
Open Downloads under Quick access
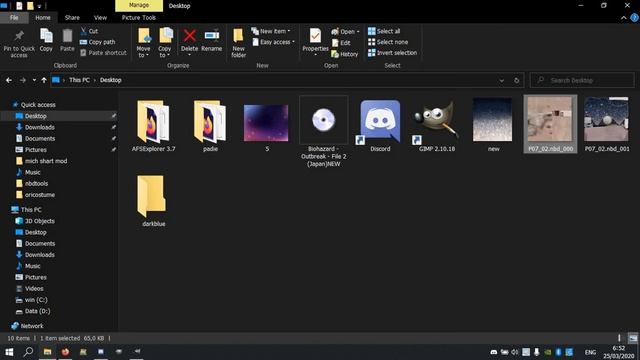[x=40, y=127]
